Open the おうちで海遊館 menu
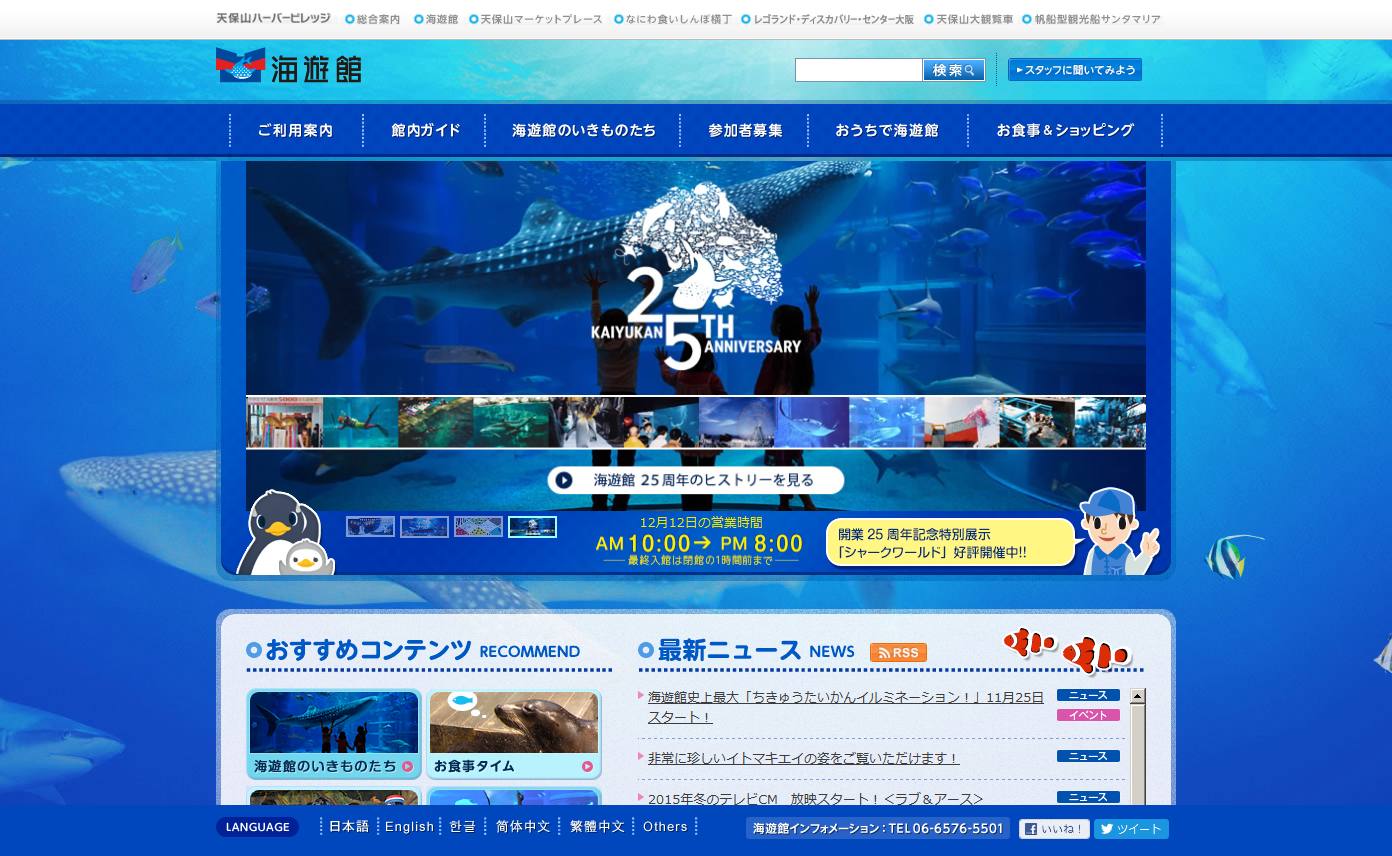Viewport: 1392px width, 856px height. pos(887,130)
